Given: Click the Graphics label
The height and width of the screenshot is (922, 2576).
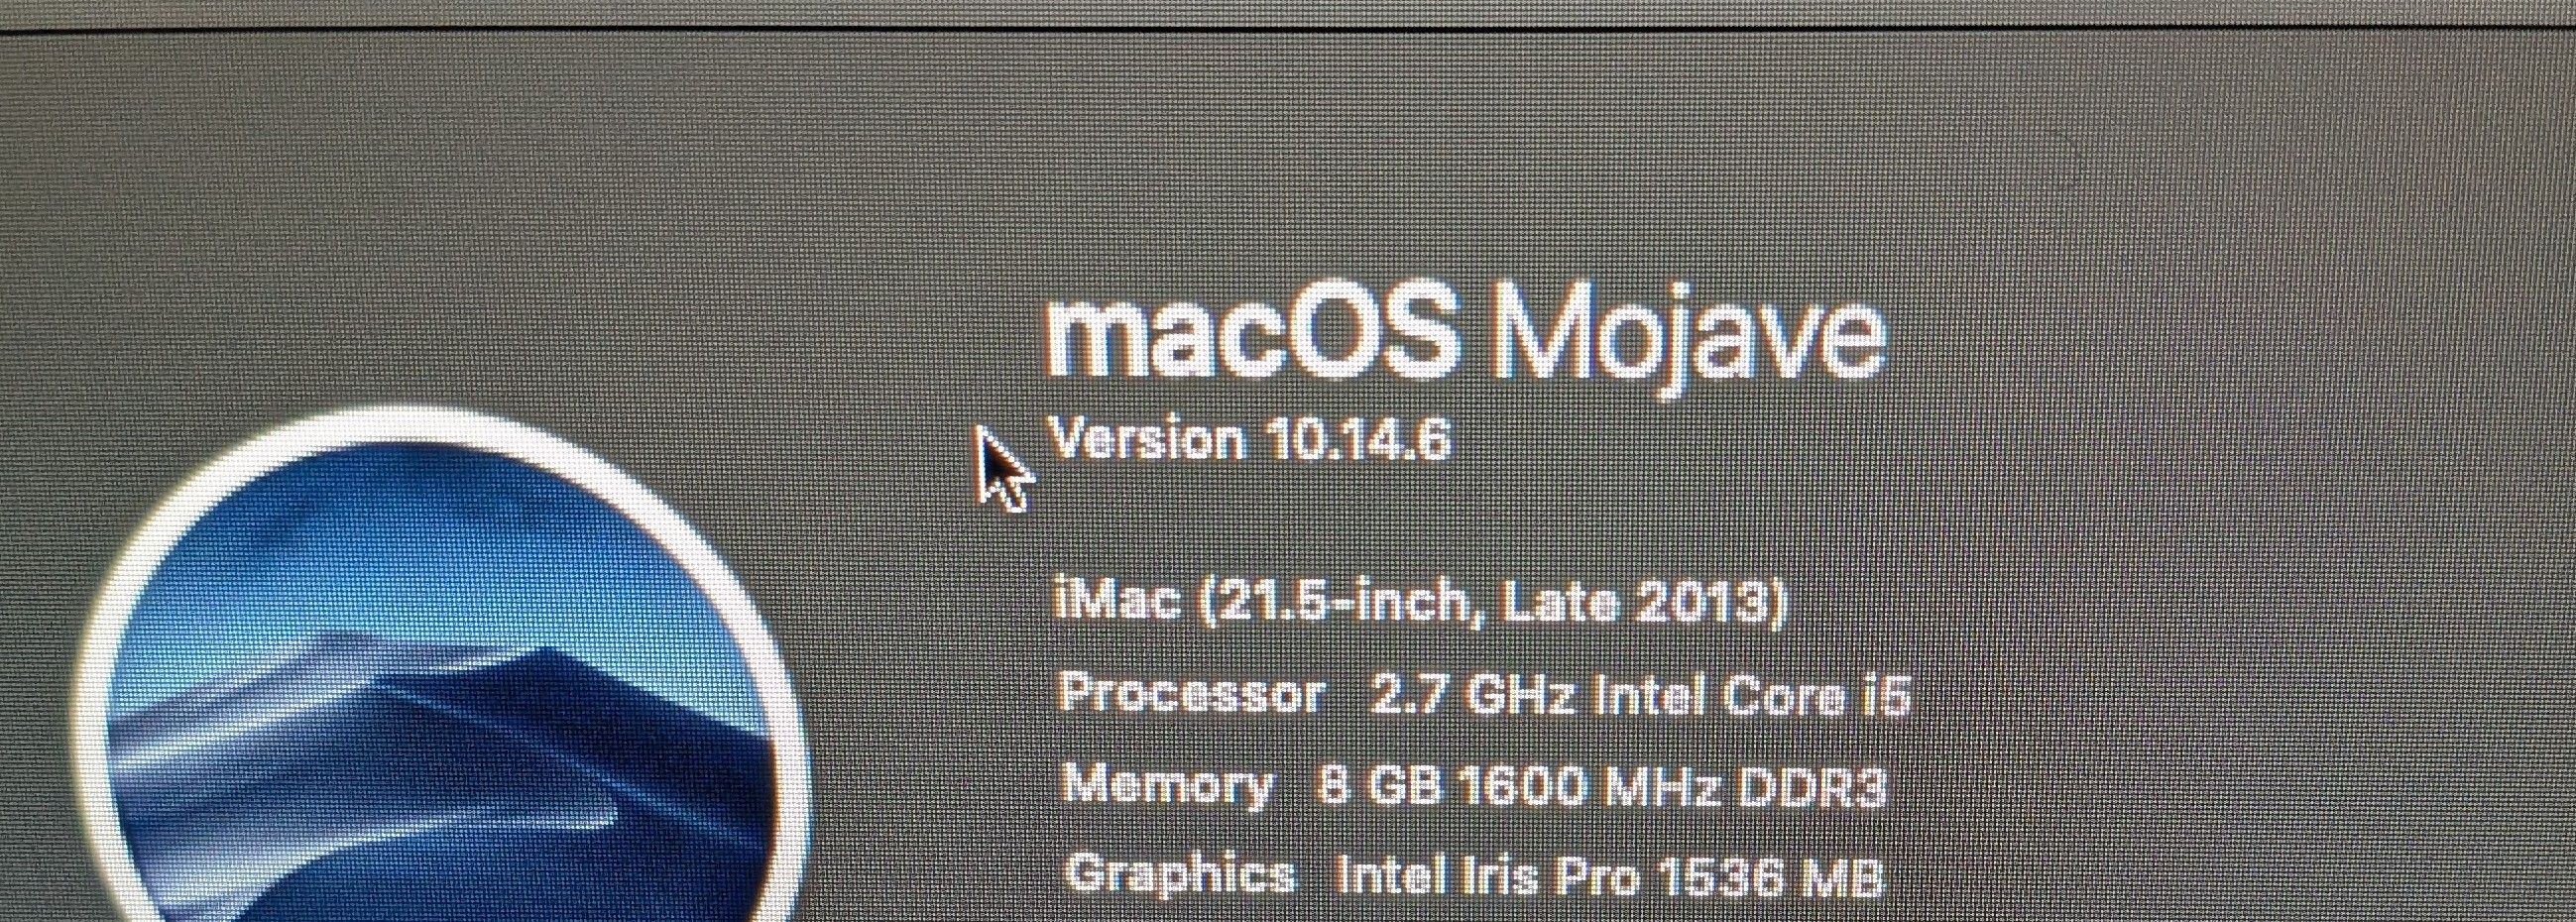Looking at the screenshot, I should [1179, 875].
